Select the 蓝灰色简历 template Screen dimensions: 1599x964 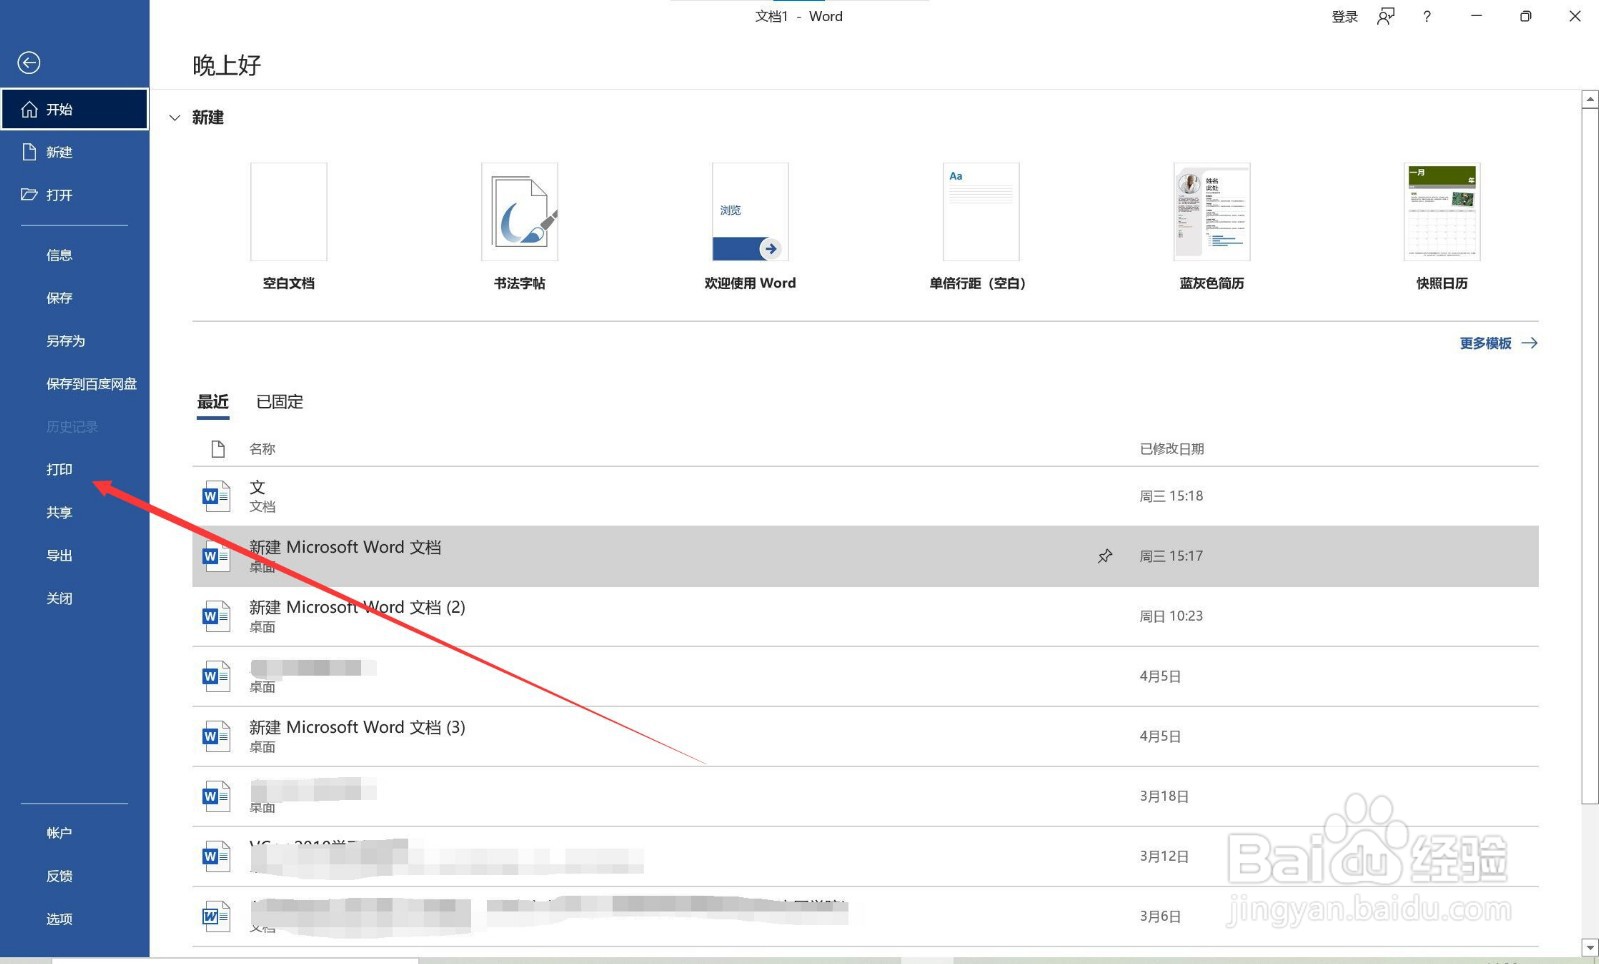(x=1211, y=227)
